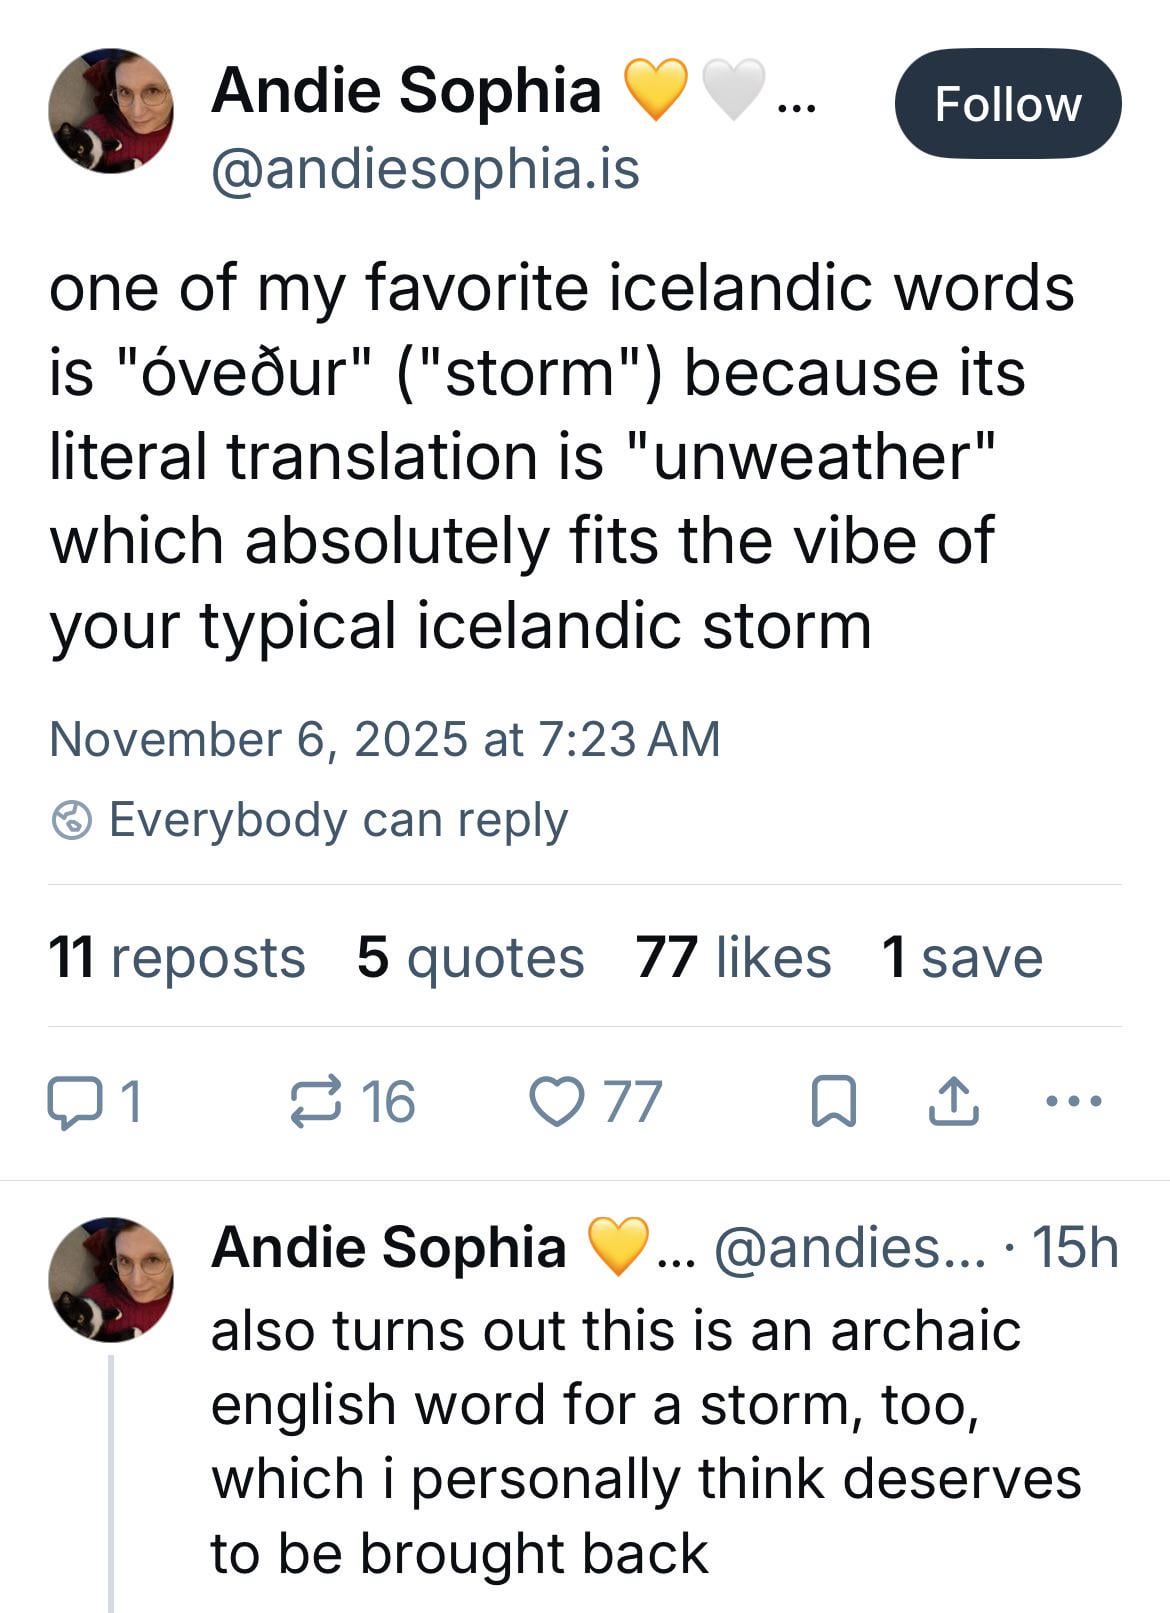The width and height of the screenshot is (1170, 1613).
Task: Open the @andiesophia.is handle link
Action: (x=425, y=169)
